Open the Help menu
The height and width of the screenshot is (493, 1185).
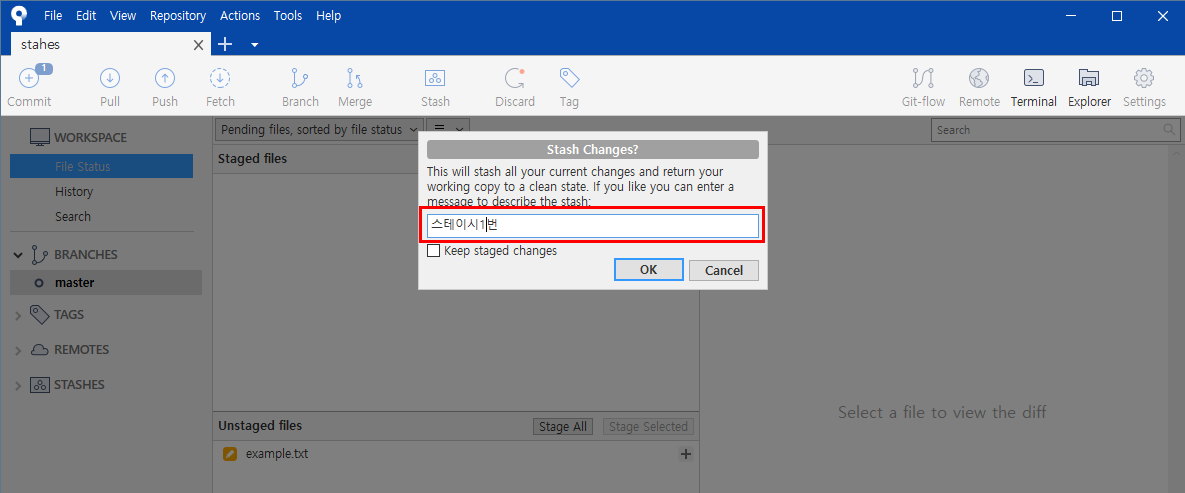click(328, 15)
